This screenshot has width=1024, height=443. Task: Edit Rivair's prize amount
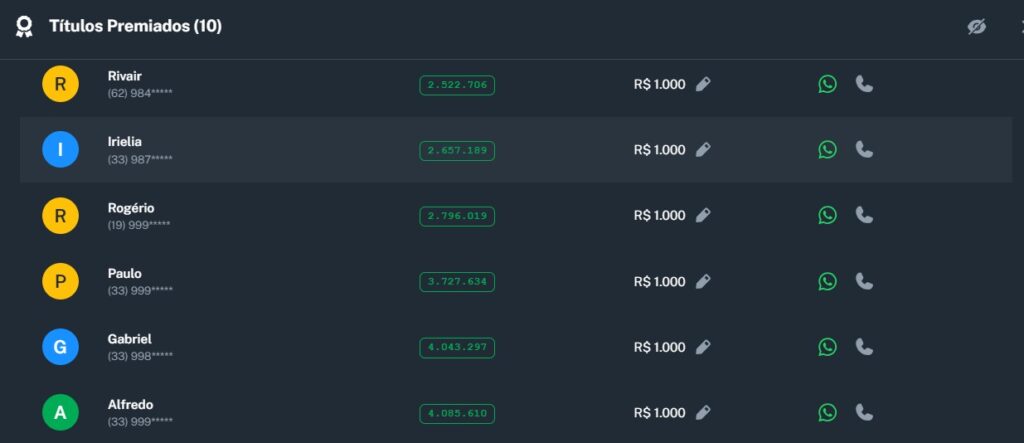tap(703, 85)
